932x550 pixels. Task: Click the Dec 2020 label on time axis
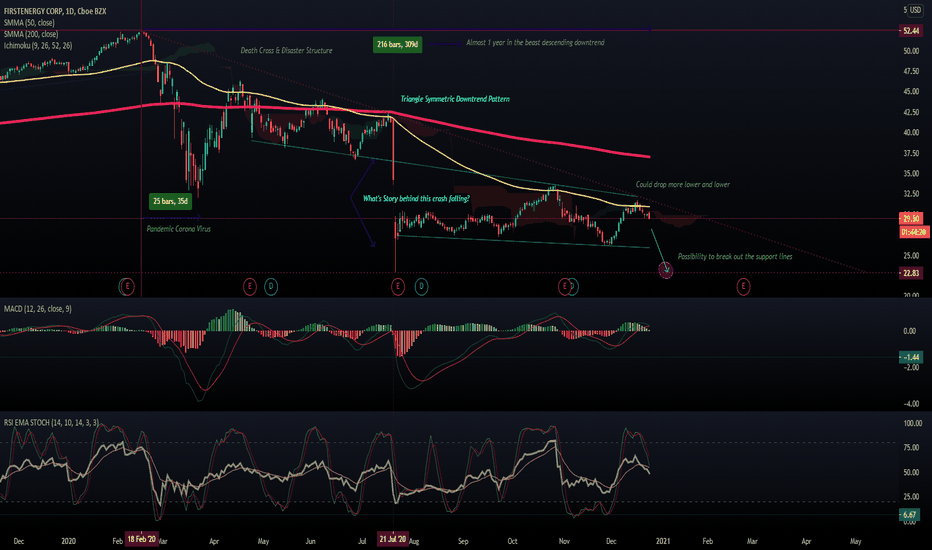point(611,541)
